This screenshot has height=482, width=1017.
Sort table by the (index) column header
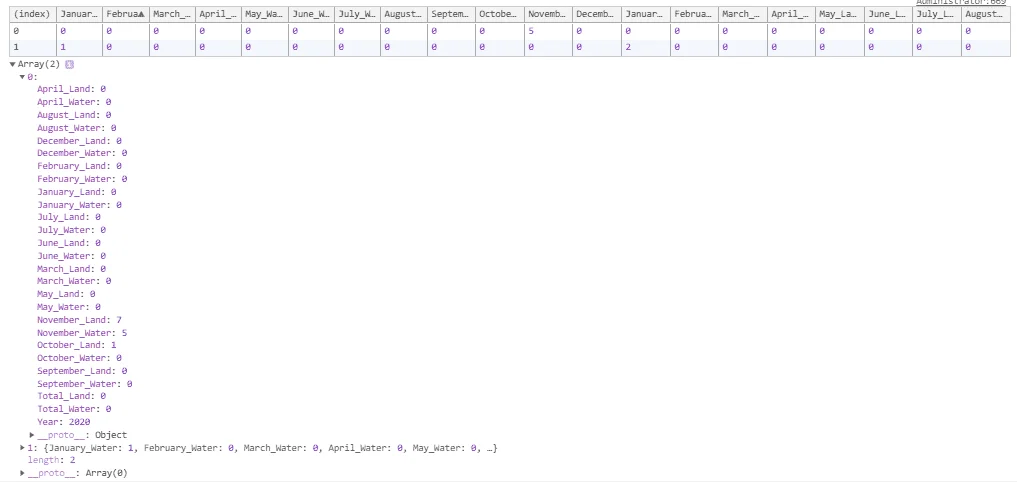click(x=33, y=14)
